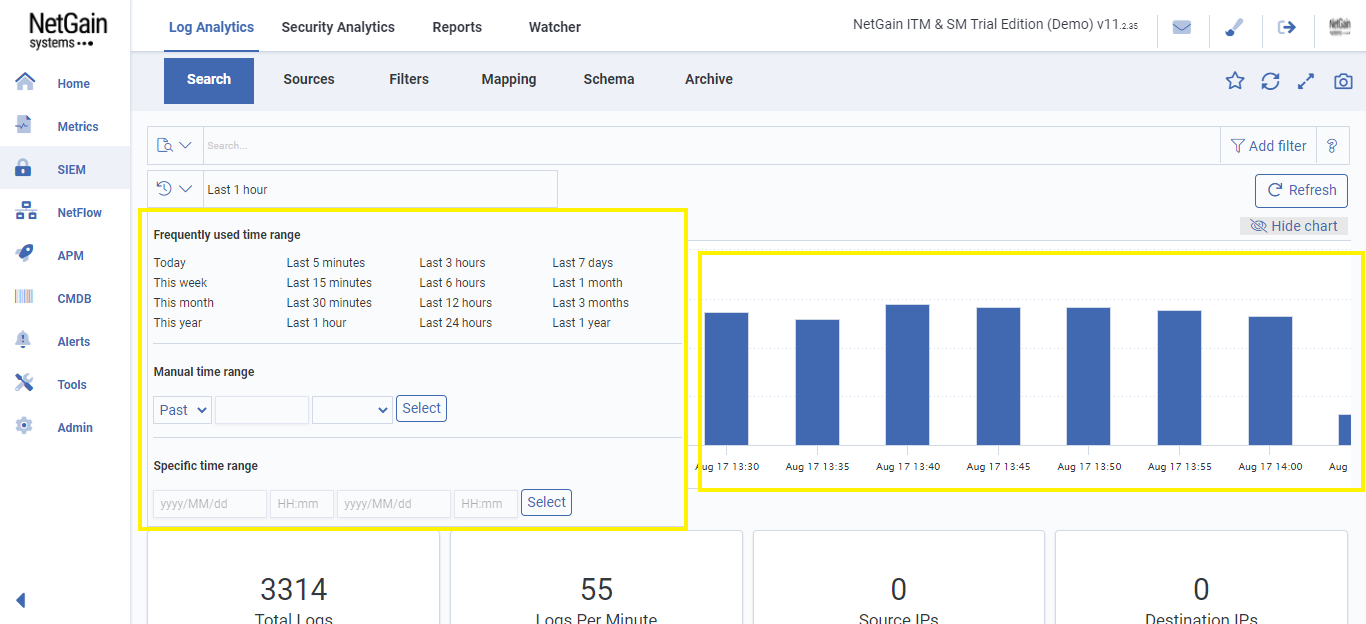The image size is (1366, 624).
Task: Open the Schema sub-tab
Action: [609, 79]
